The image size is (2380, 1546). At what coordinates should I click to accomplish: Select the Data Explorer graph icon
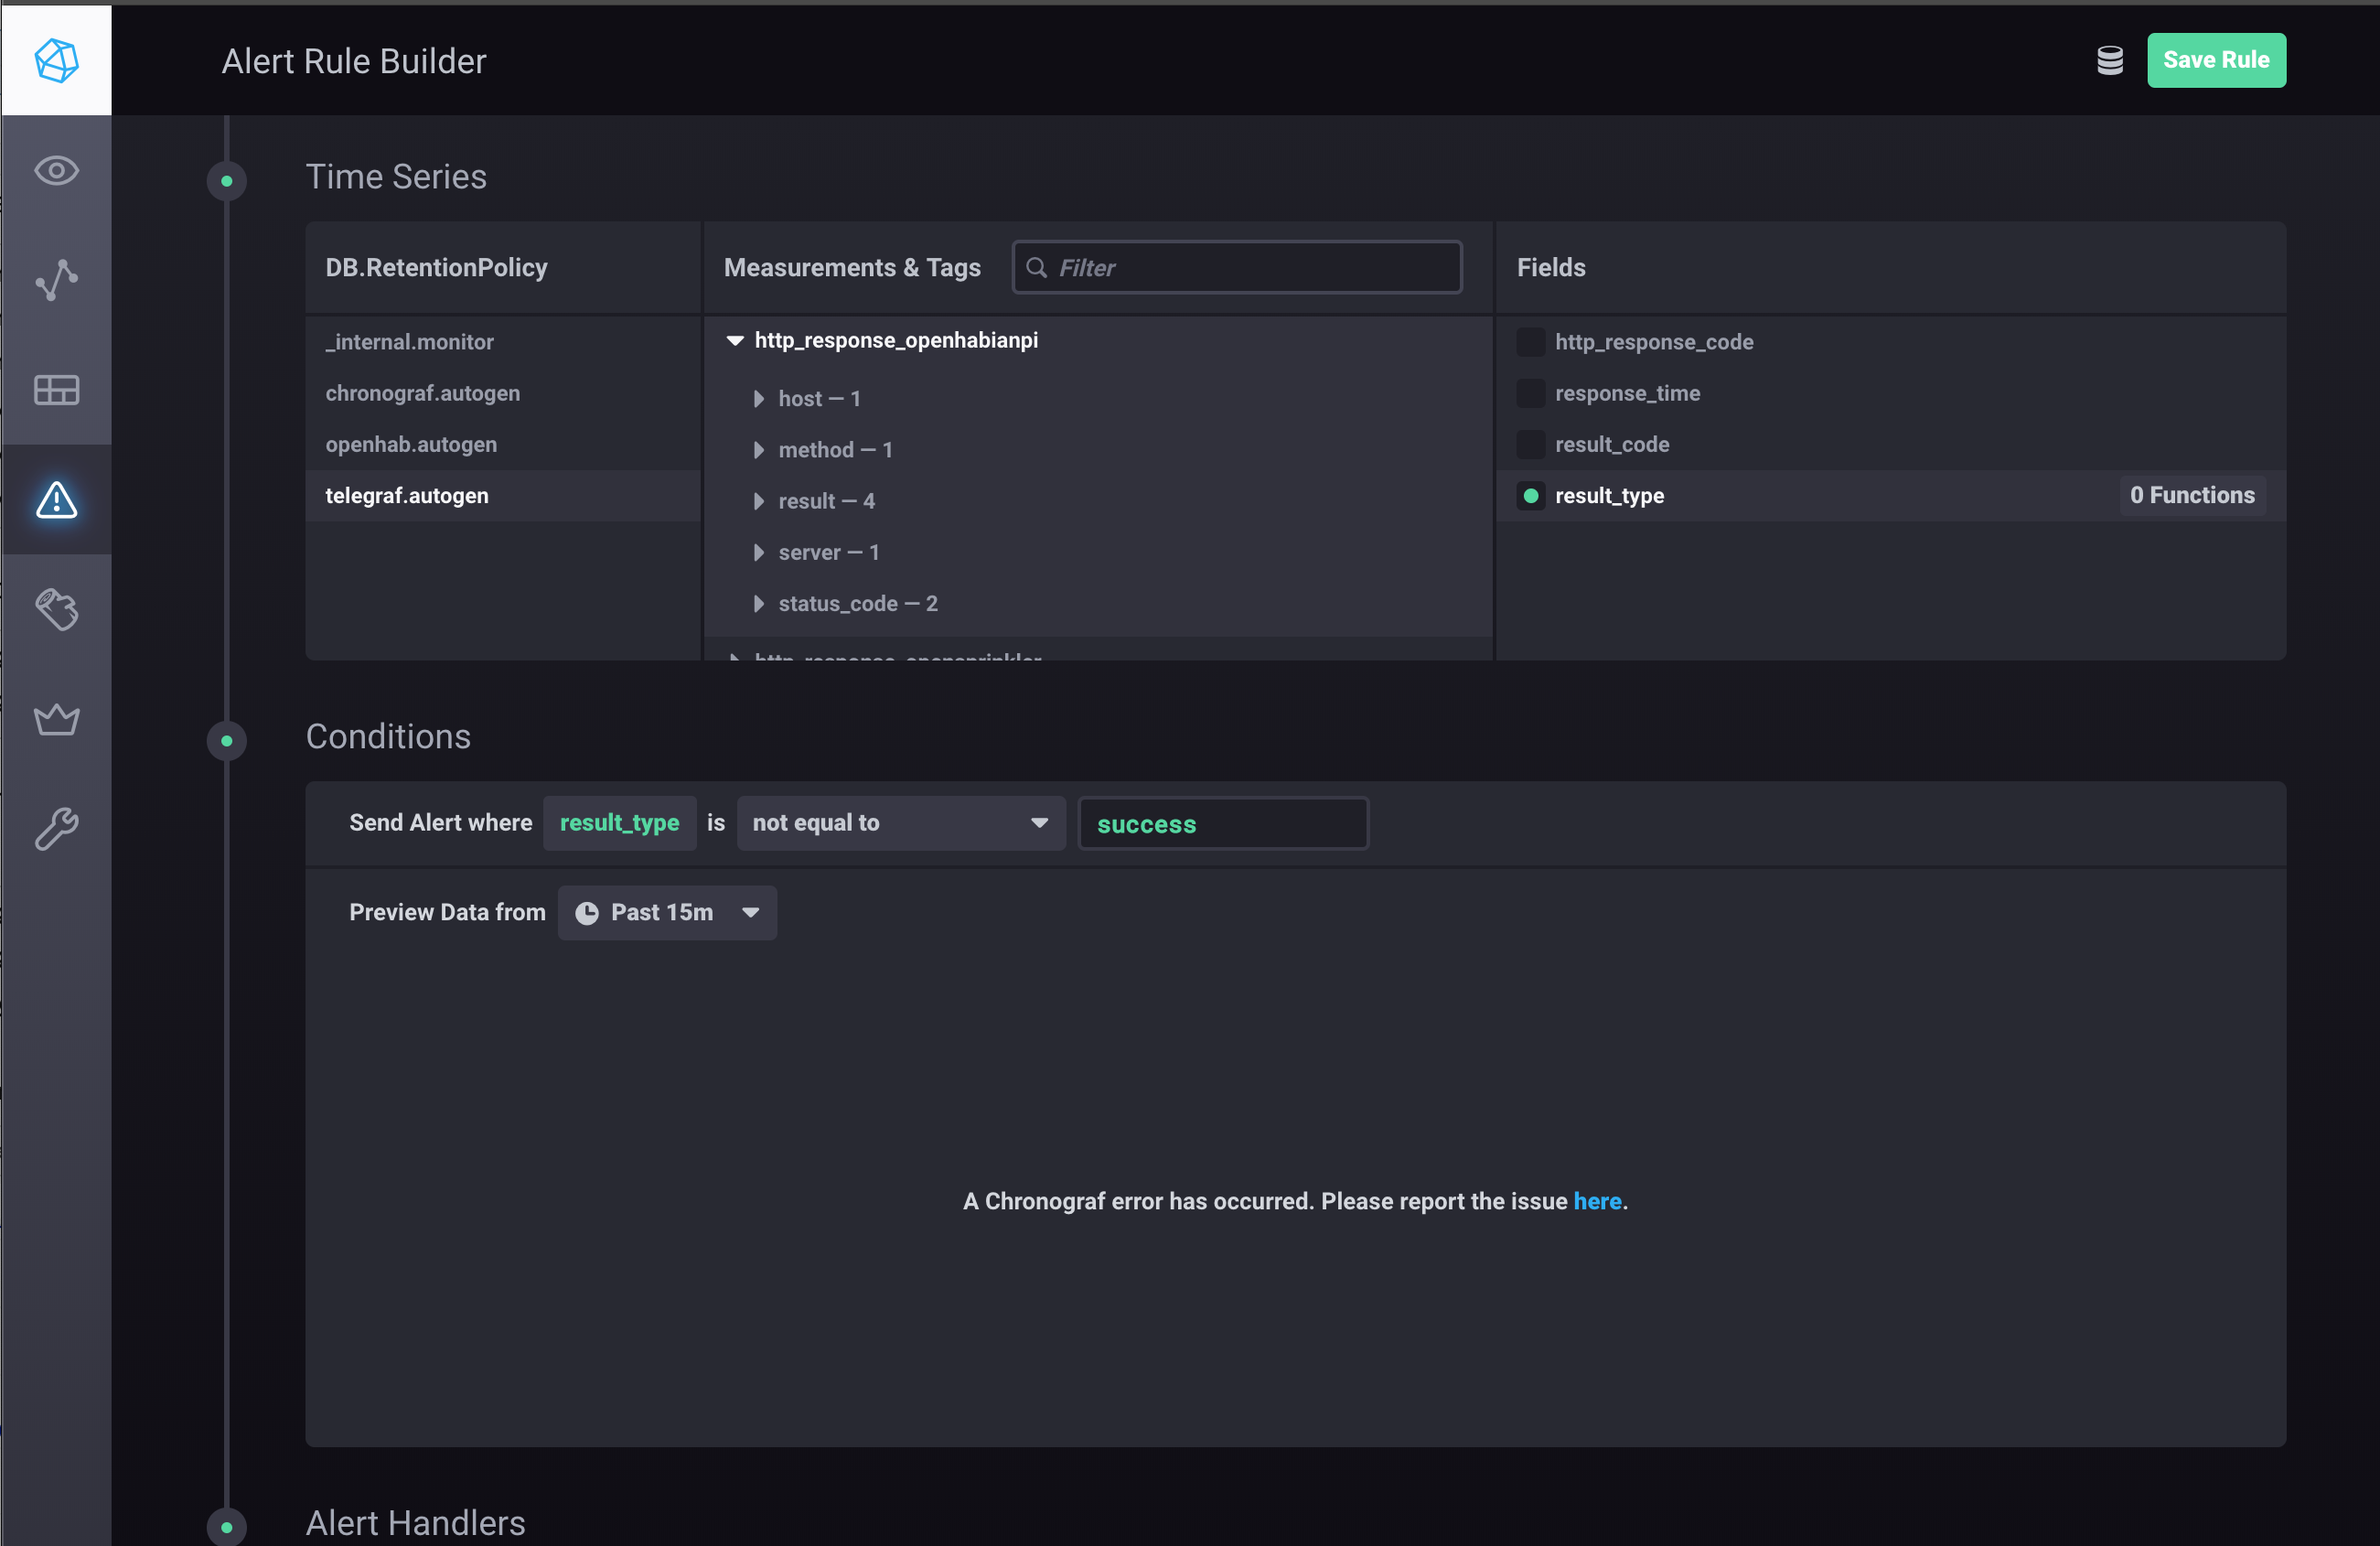click(56, 281)
